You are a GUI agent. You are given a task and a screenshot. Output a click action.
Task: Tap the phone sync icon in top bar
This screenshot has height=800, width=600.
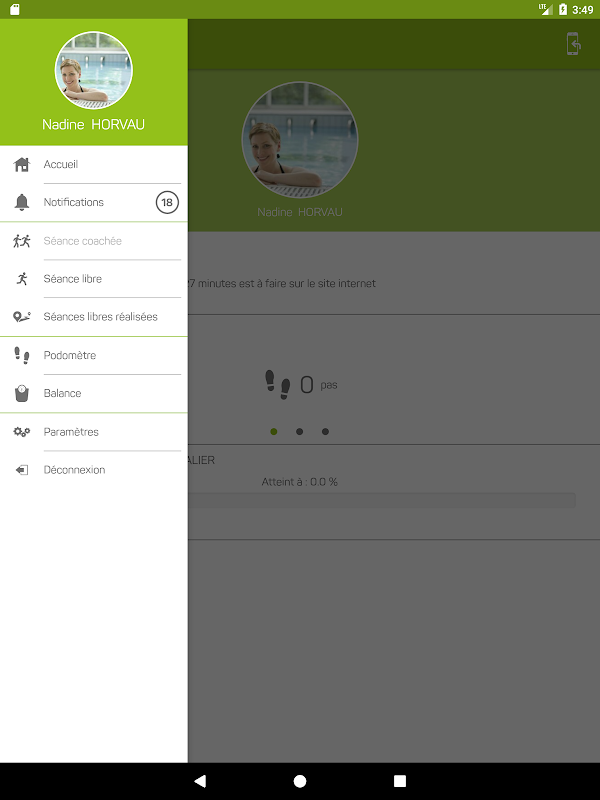(573, 43)
